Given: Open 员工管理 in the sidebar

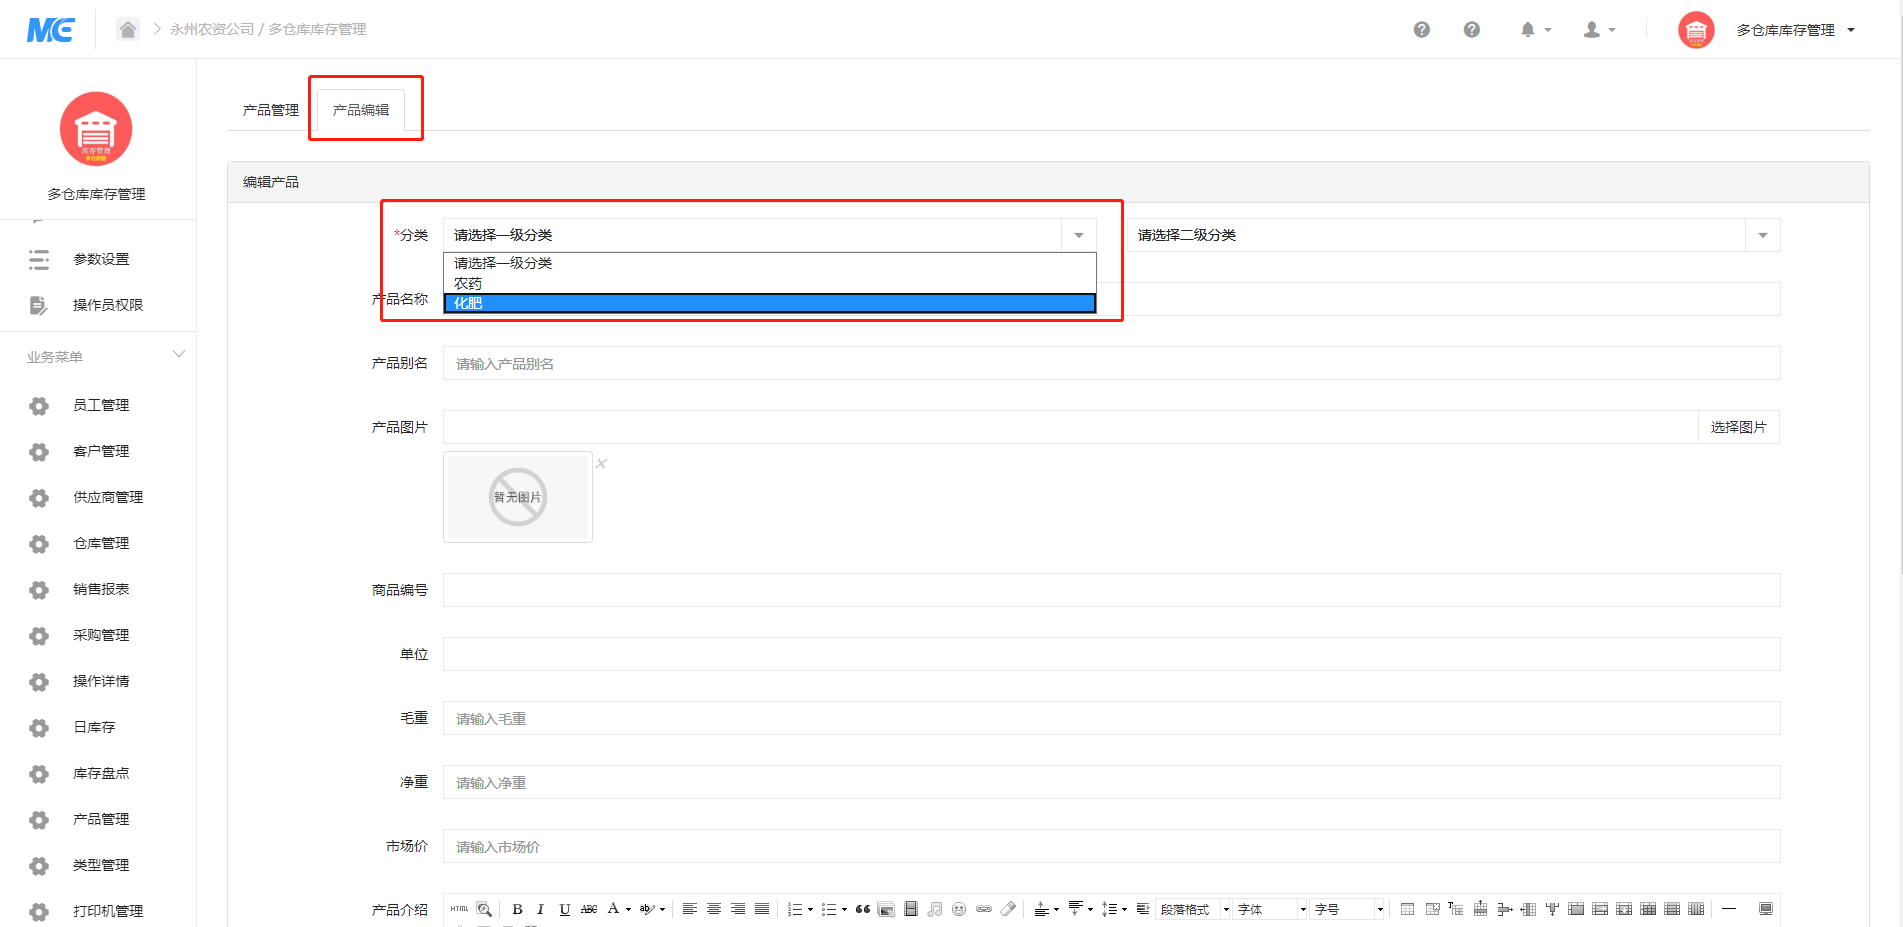Looking at the screenshot, I should coord(101,405).
